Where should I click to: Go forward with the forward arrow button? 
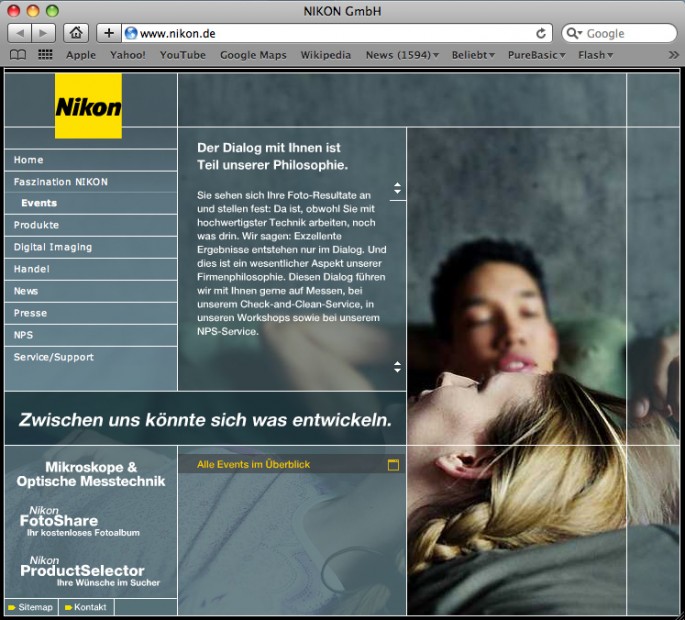pos(43,33)
